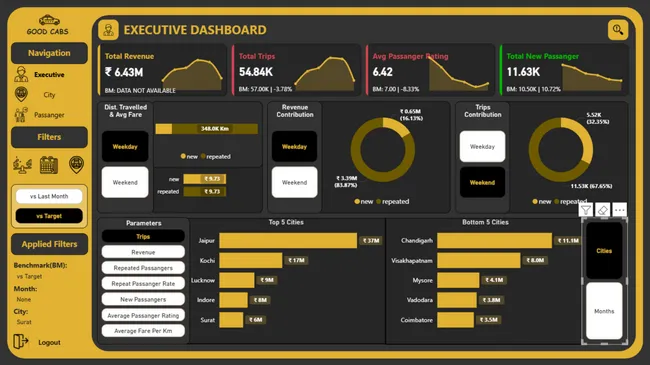
Task: Click the Lucknow bar in Top 5 Cities
Action: click(x=237, y=280)
